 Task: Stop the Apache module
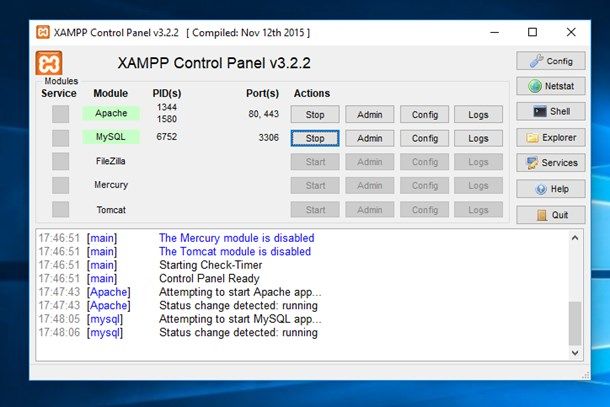click(315, 114)
